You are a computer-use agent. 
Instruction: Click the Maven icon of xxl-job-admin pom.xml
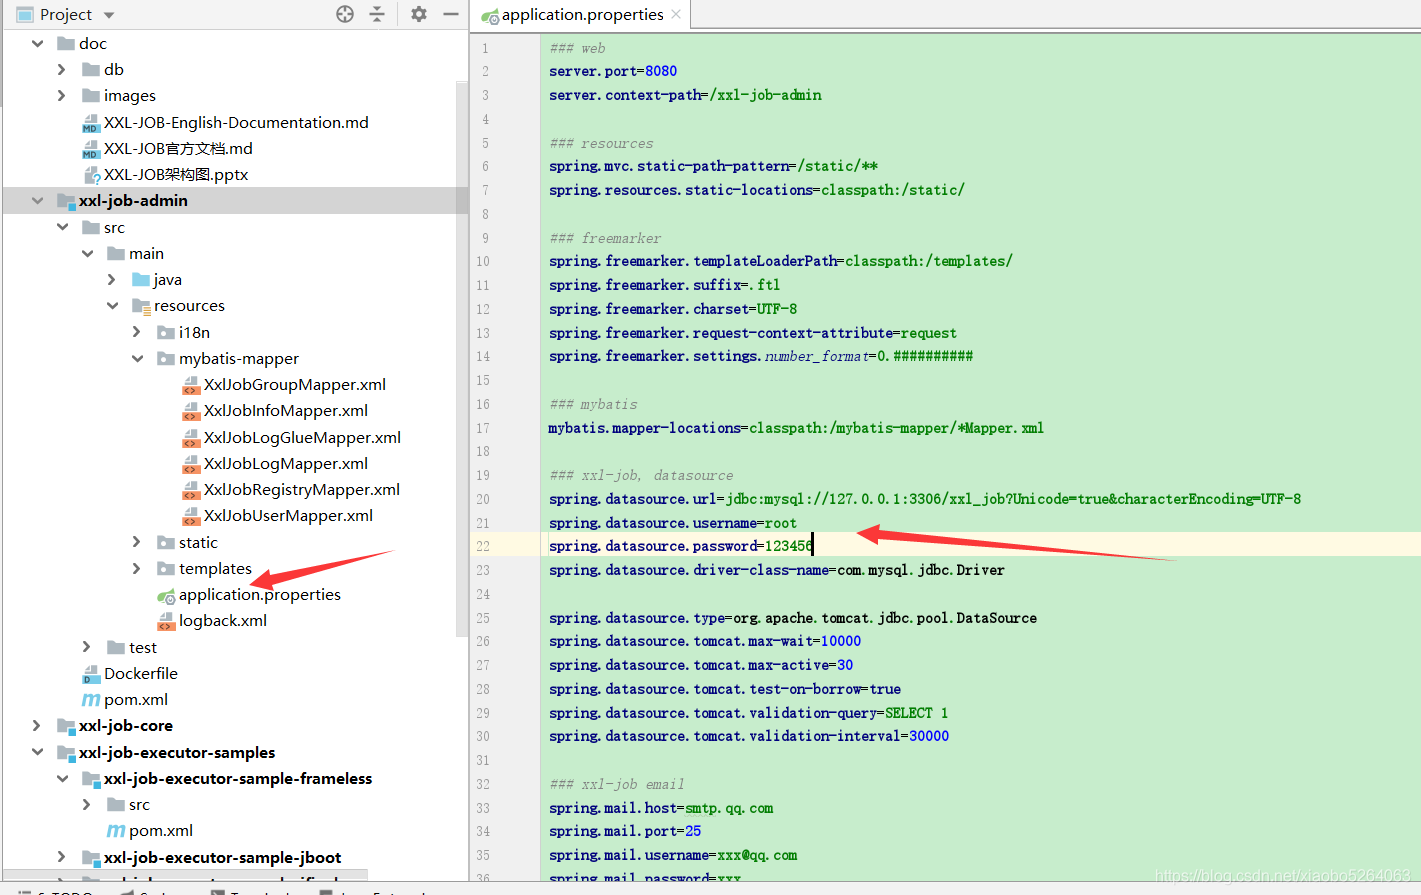pyautogui.click(x=91, y=700)
